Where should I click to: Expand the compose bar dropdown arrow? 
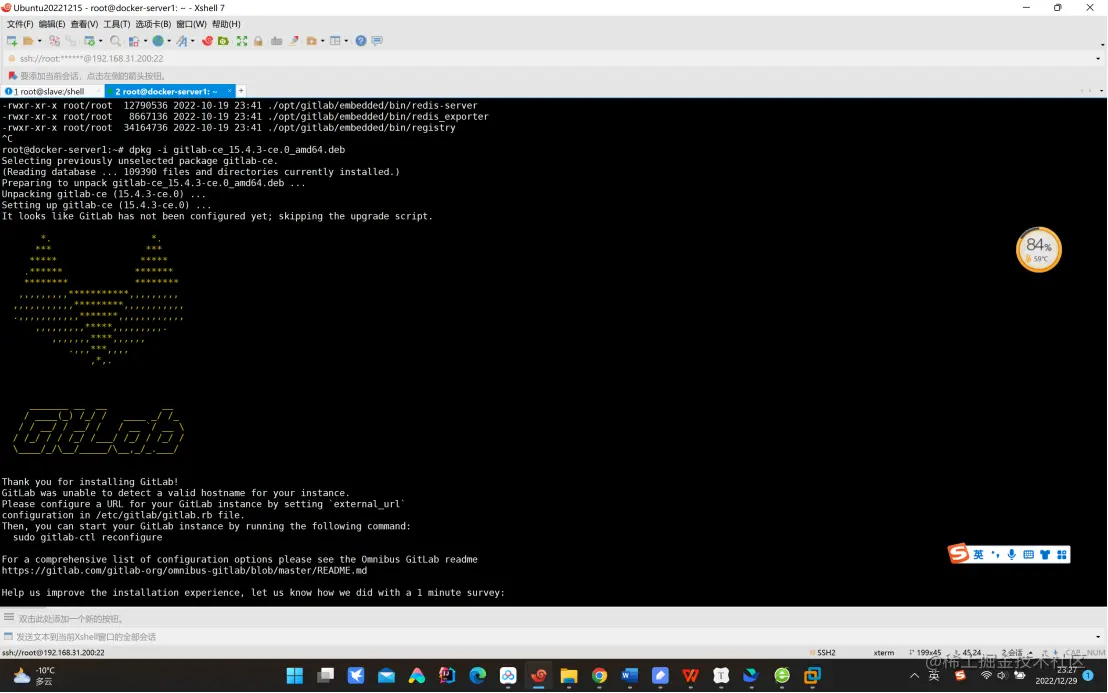pyautogui.click(x=1097, y=636)
